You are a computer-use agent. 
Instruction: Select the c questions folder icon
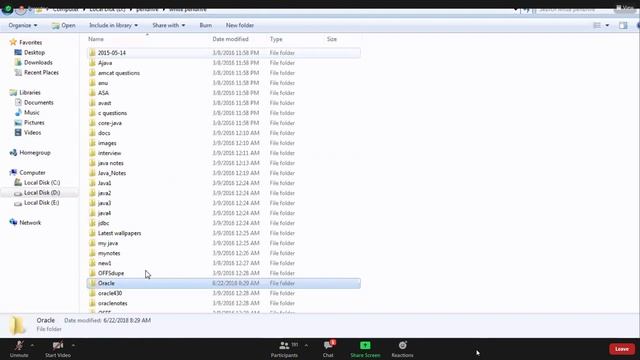[92, 113]
